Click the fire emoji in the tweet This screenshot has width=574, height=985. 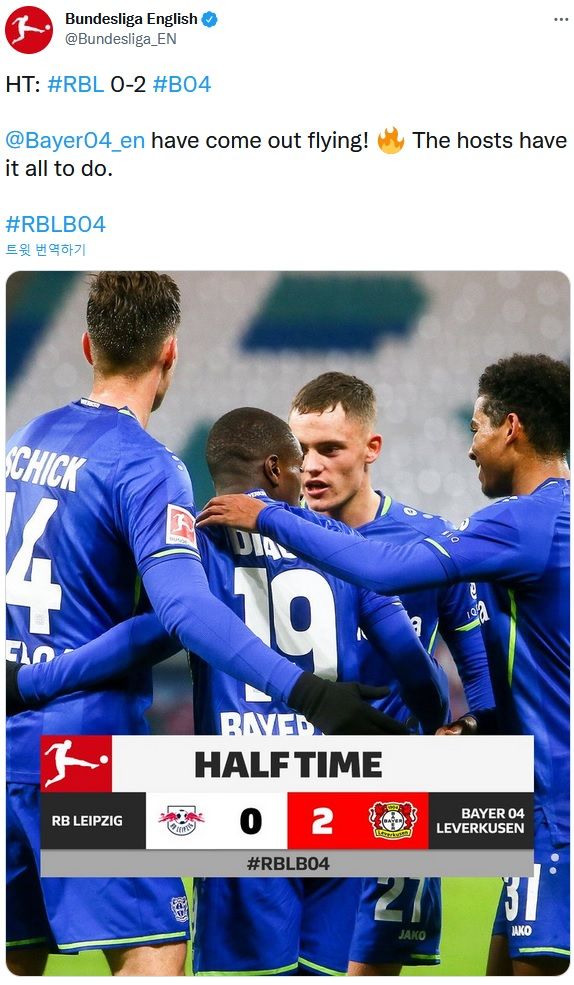(391, 140)
